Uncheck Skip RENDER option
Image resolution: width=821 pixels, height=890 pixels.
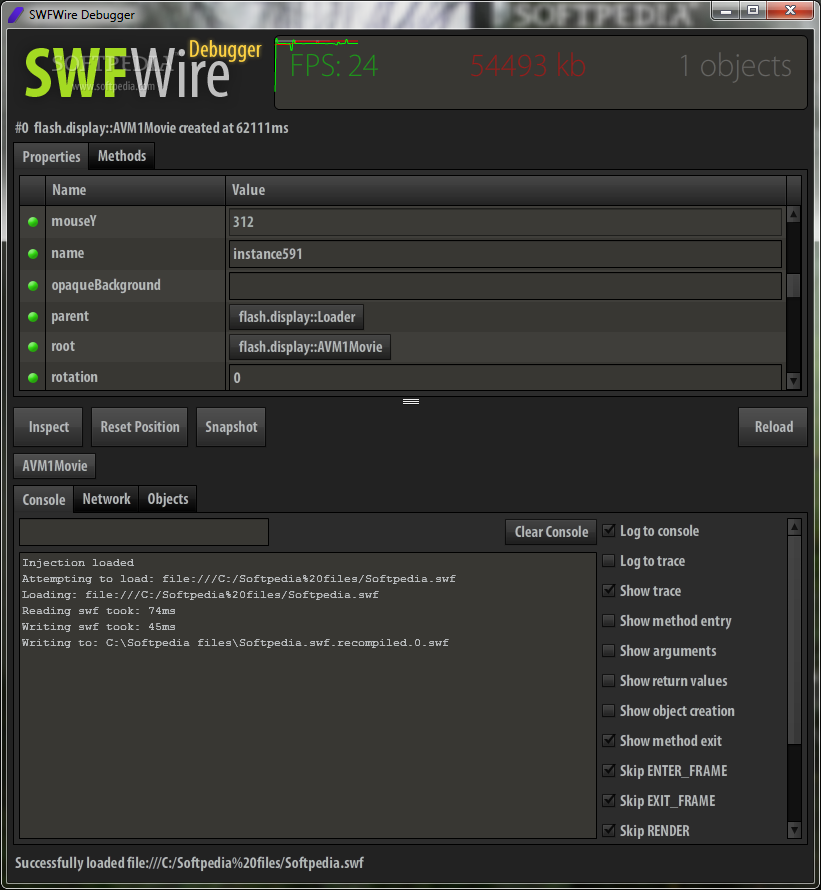(x=609, y=830)
